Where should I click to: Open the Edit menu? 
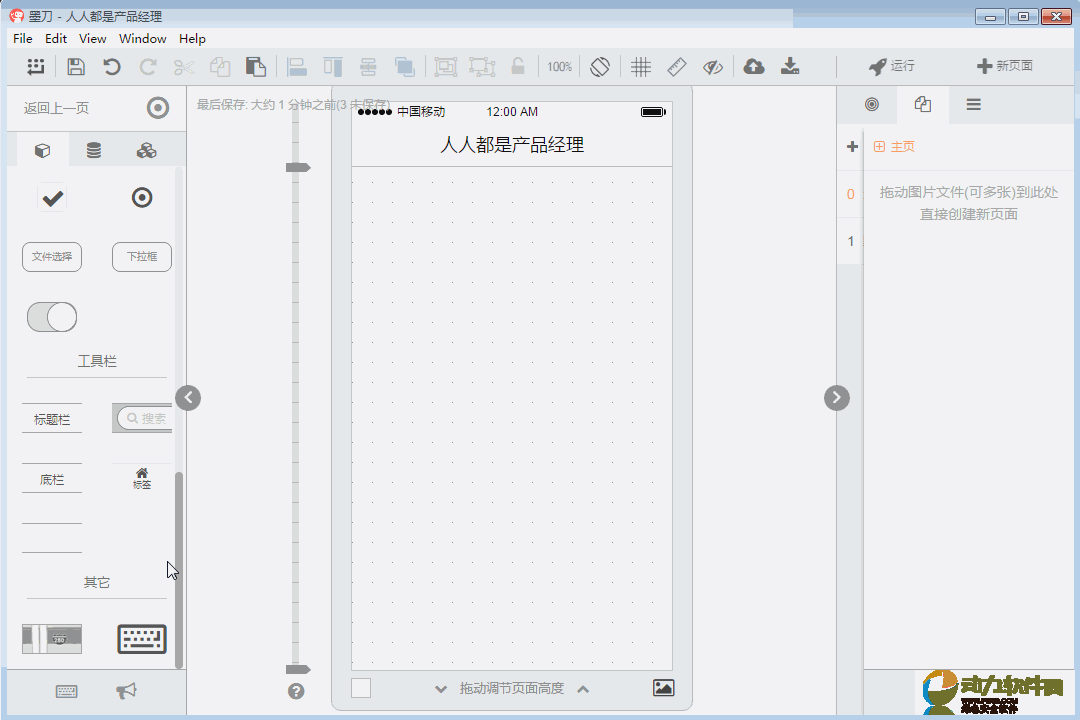(56, 39)
